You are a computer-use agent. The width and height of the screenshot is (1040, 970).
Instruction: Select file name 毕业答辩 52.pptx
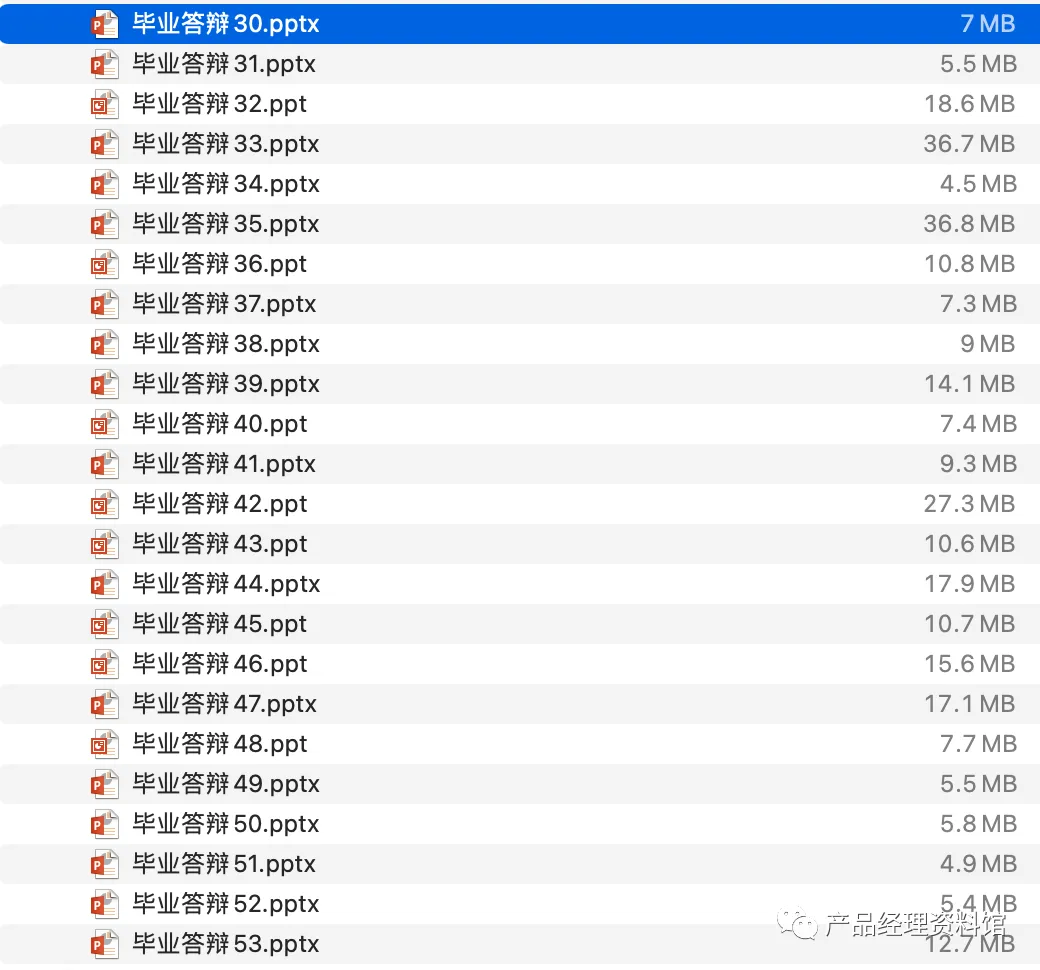pos(226,904)
